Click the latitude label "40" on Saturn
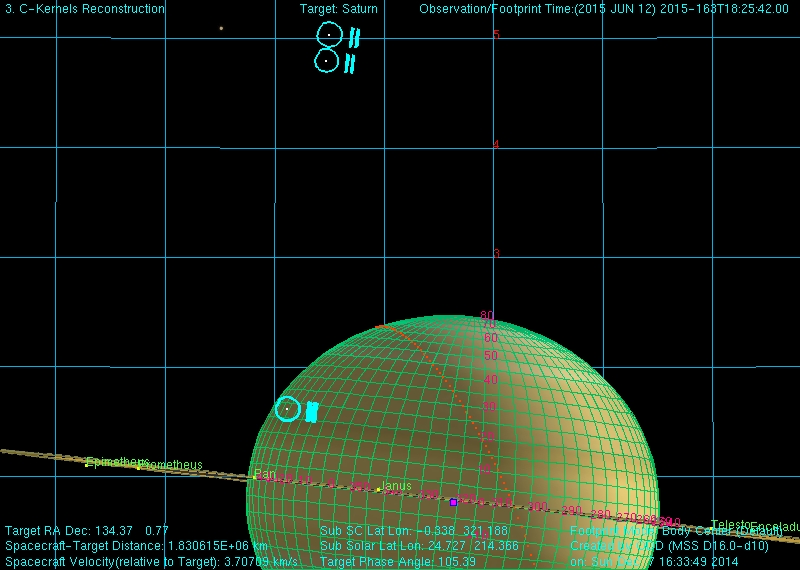Viewport: 800px width, 570px height. [490, 380]
